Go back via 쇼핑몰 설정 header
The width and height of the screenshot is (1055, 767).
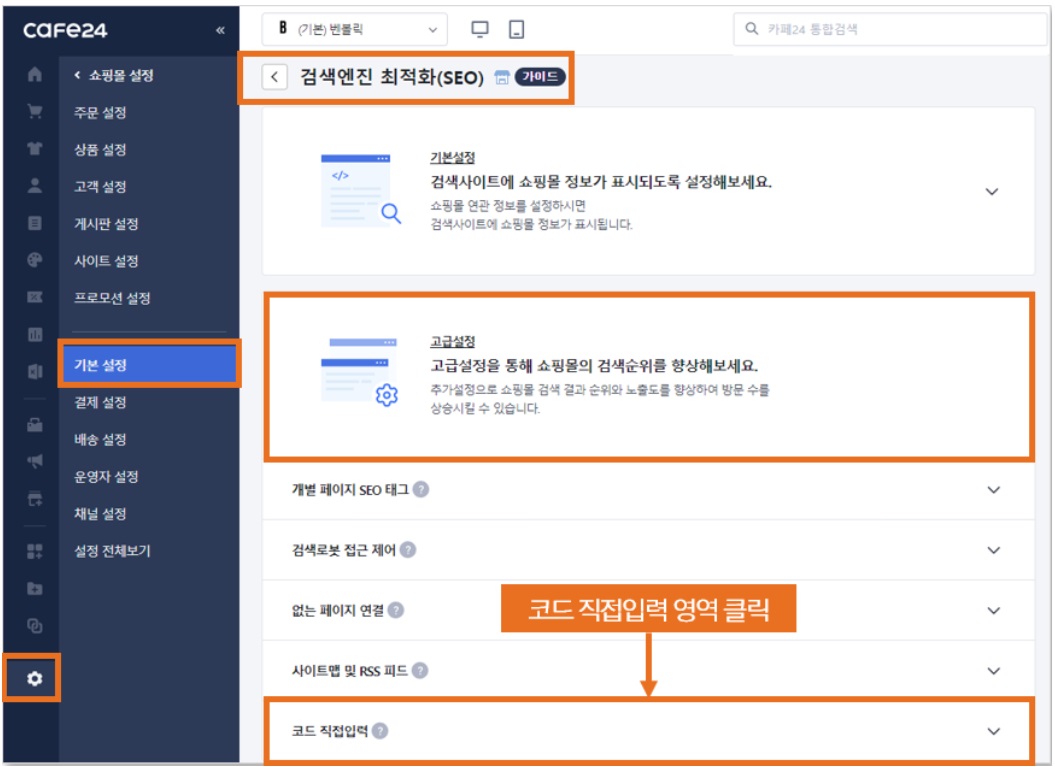pos(114,75)
